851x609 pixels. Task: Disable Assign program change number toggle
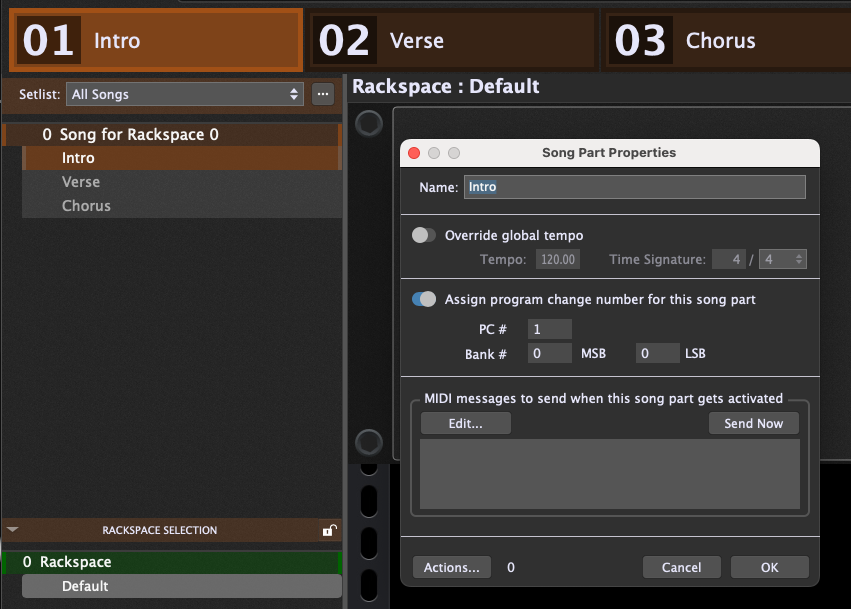point(425,299)
